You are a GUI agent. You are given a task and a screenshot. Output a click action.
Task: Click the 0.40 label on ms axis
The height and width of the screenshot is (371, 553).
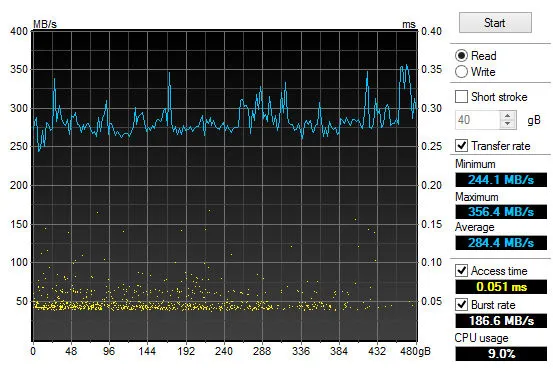pyautogui.click(x=431, y=31)
